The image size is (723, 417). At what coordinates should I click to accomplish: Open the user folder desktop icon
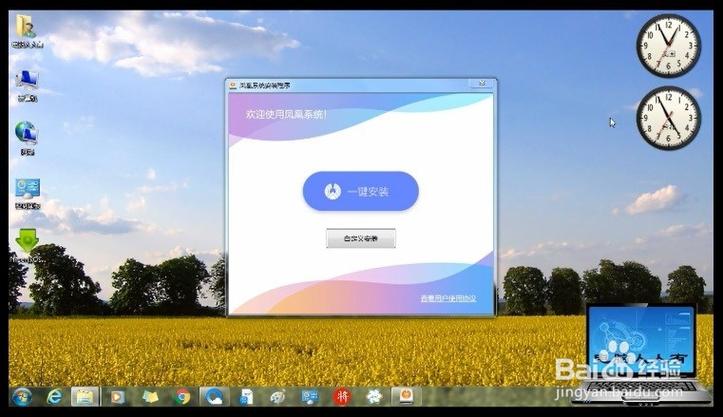(27, 31)
